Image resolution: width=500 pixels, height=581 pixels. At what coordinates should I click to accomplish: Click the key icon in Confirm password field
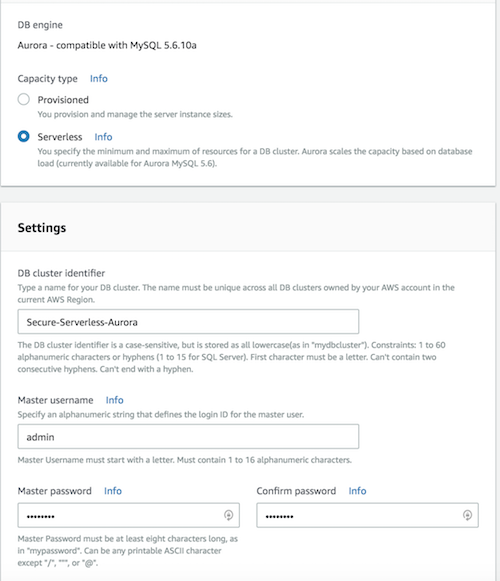(x=467, y=515)
